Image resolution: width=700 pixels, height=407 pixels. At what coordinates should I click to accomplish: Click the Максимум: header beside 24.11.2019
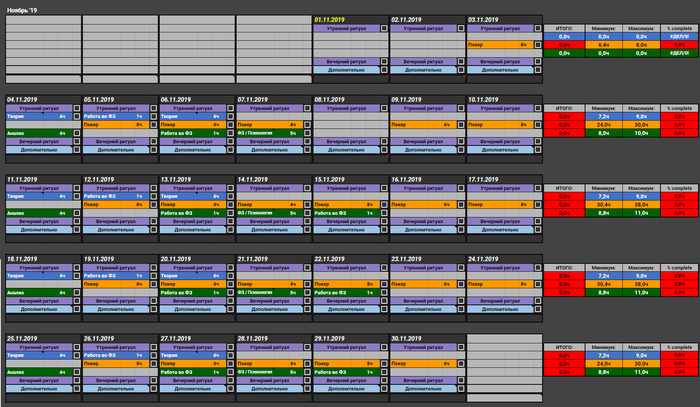641,268
